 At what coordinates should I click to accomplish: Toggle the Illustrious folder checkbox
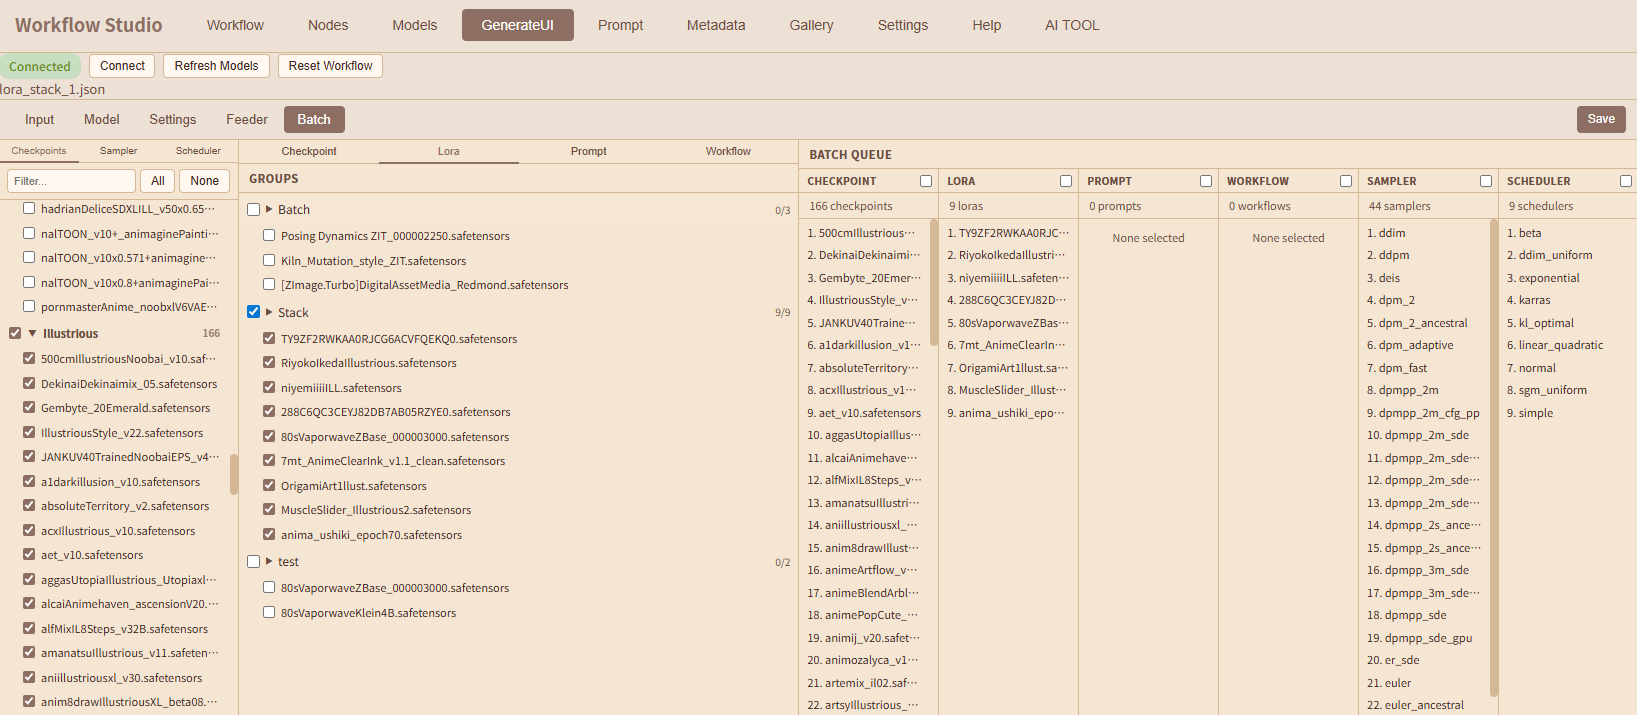[x=15, y=333]
